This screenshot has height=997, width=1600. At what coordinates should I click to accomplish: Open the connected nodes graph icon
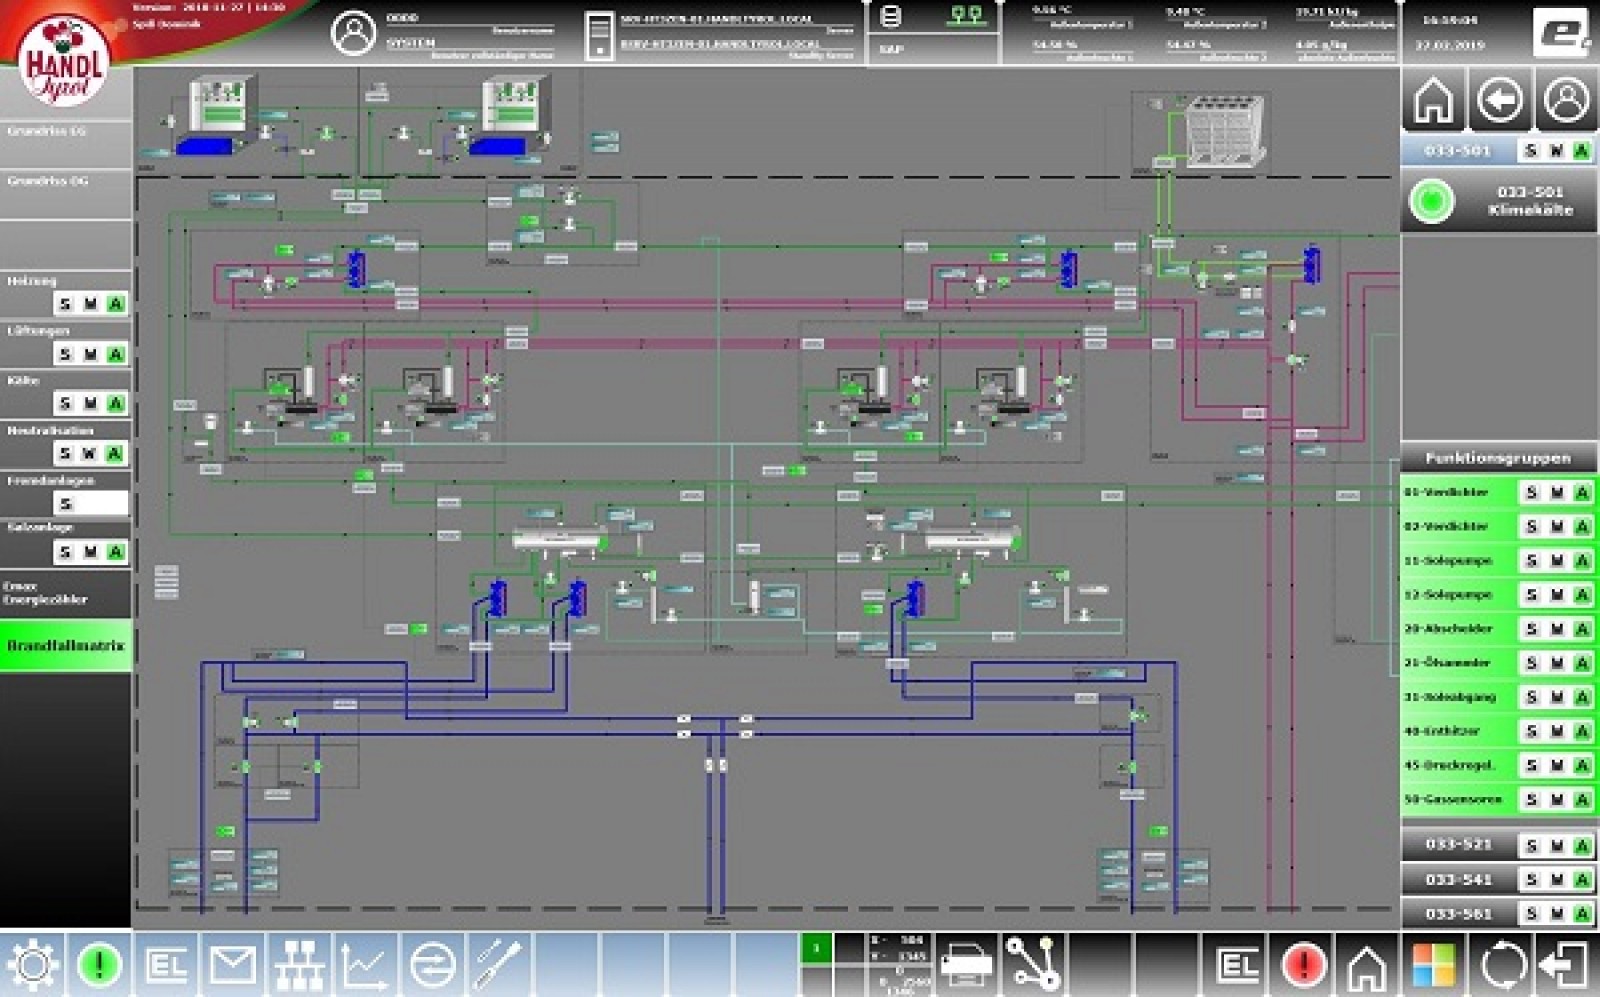(x=1032, y=965)
